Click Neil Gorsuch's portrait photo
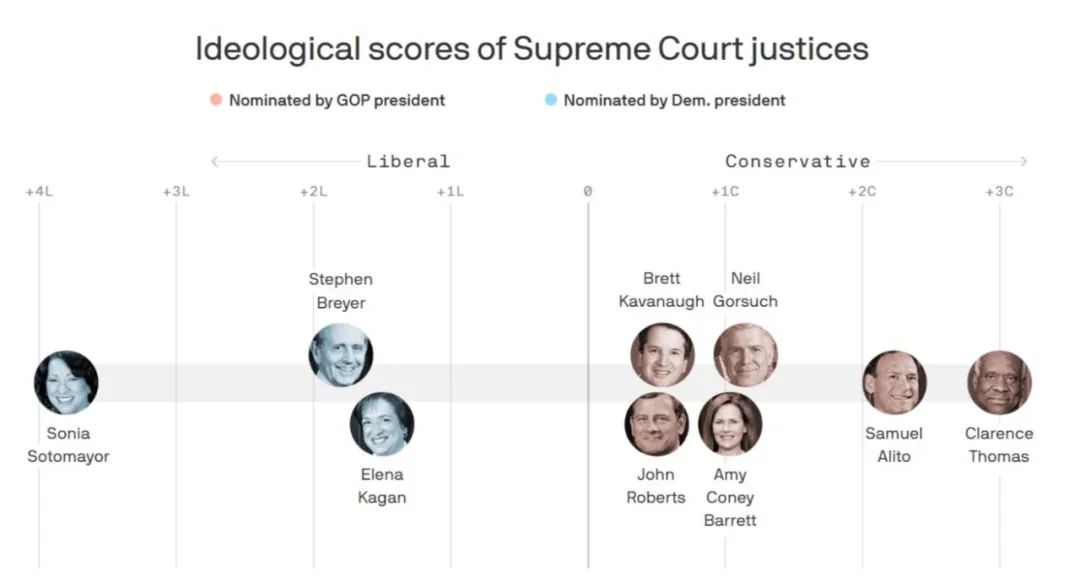The width and height of the screenshot is (1080, 581). 745,355
